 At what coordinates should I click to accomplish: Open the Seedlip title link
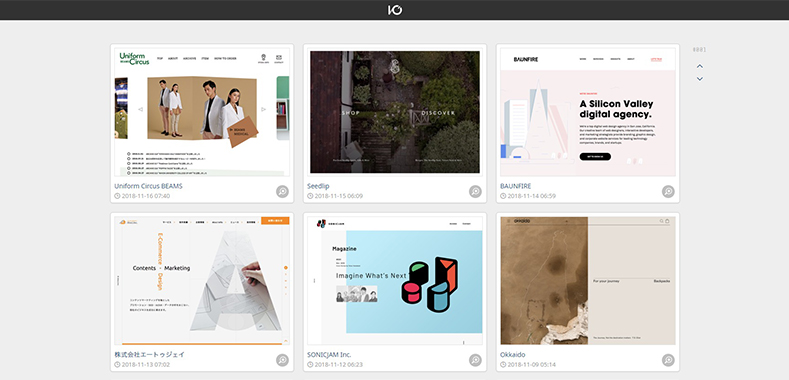(x=318, y=186)
